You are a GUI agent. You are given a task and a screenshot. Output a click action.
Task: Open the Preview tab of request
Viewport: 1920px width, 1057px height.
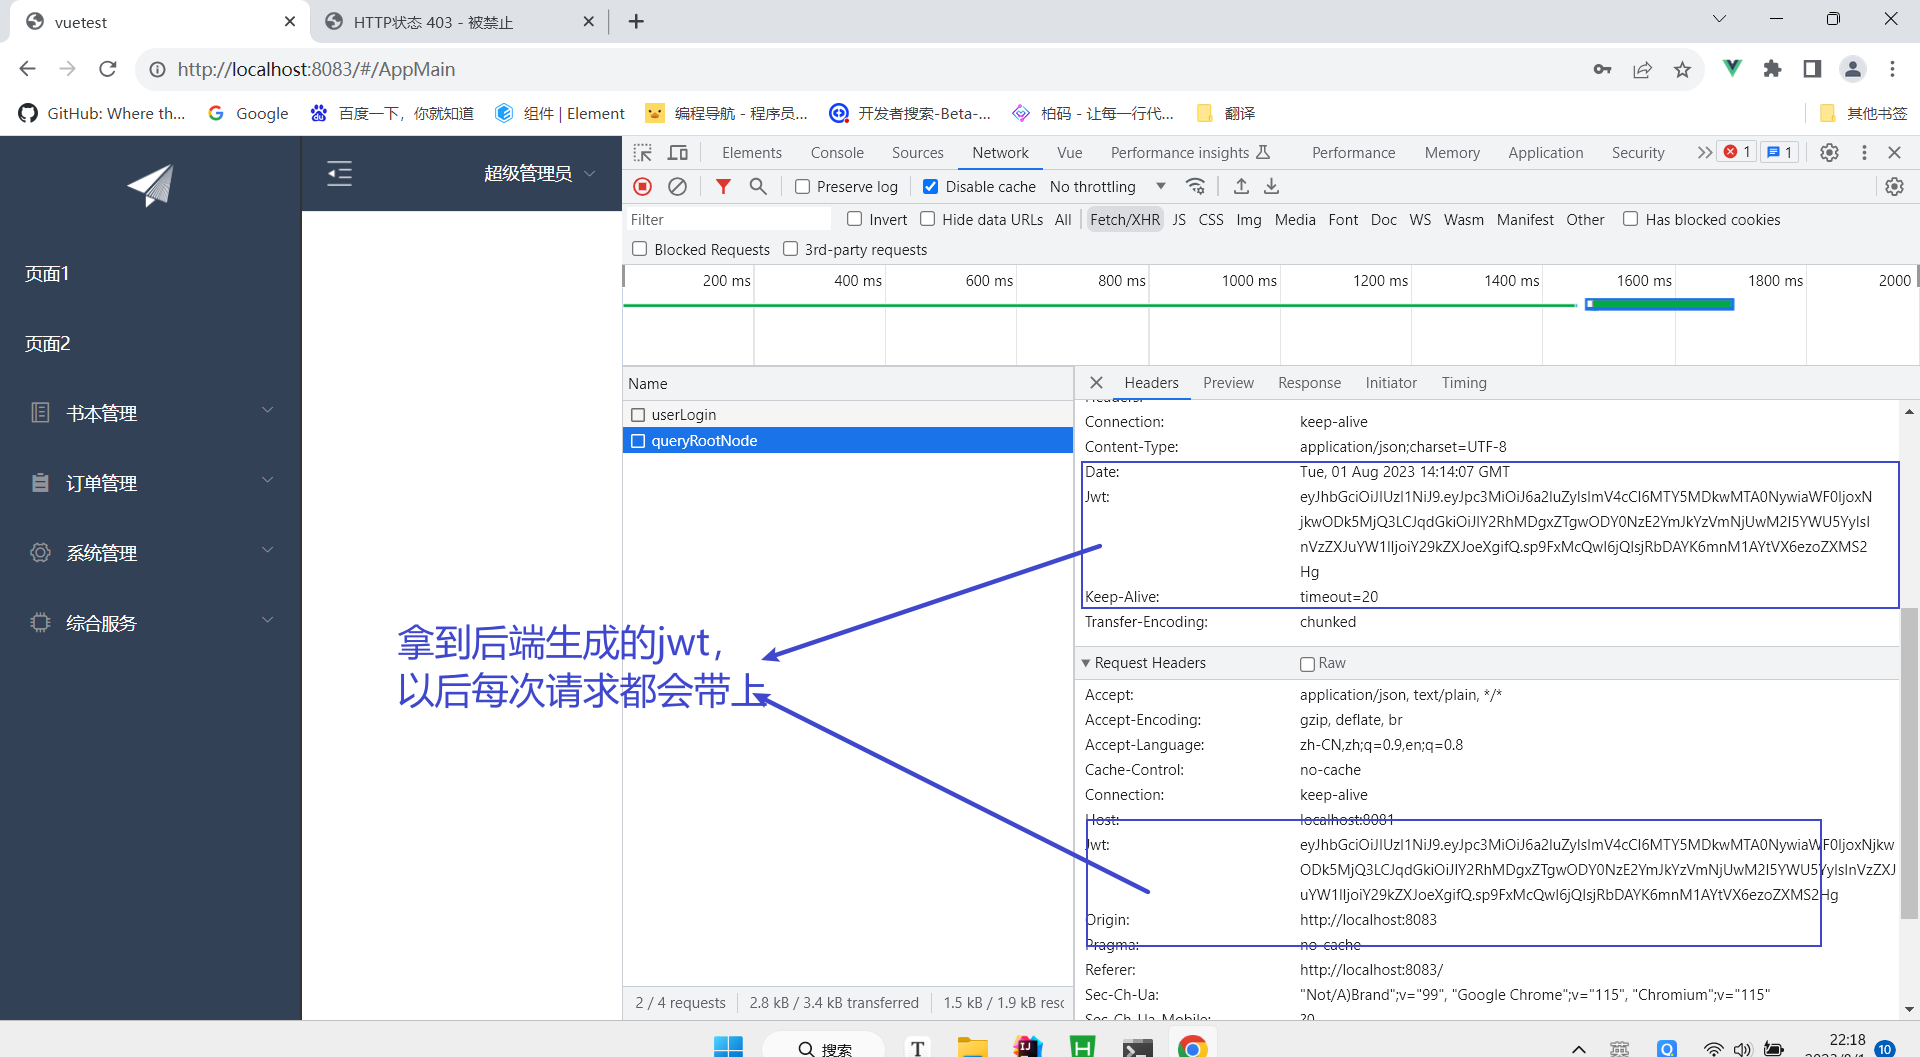click(1228, 383)
